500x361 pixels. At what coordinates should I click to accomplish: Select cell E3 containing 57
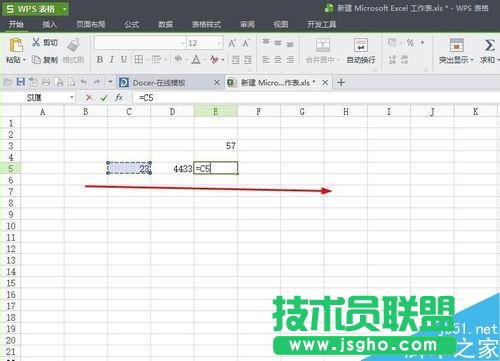pos(216,146)
